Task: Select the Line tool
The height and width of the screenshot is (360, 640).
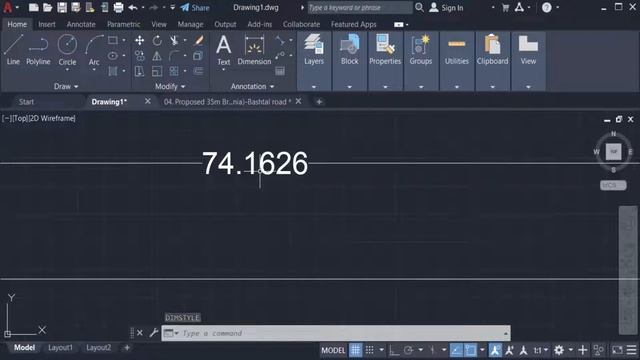Action: (13, 50)
